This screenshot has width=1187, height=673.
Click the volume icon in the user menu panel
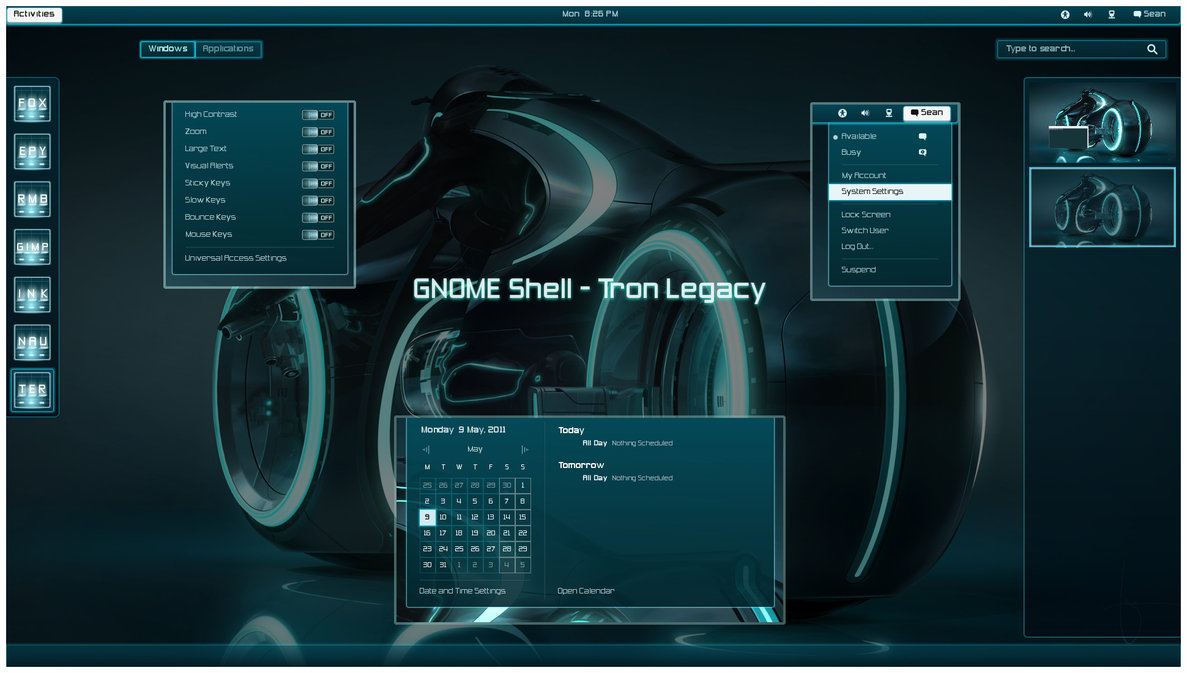[865, 113]
